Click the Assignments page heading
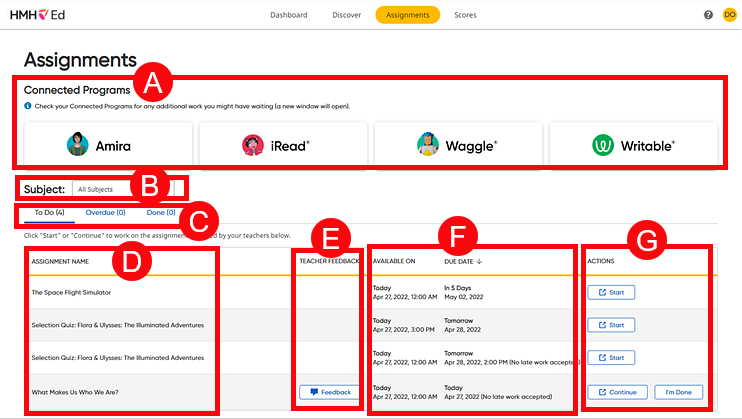 coord(80,60)
